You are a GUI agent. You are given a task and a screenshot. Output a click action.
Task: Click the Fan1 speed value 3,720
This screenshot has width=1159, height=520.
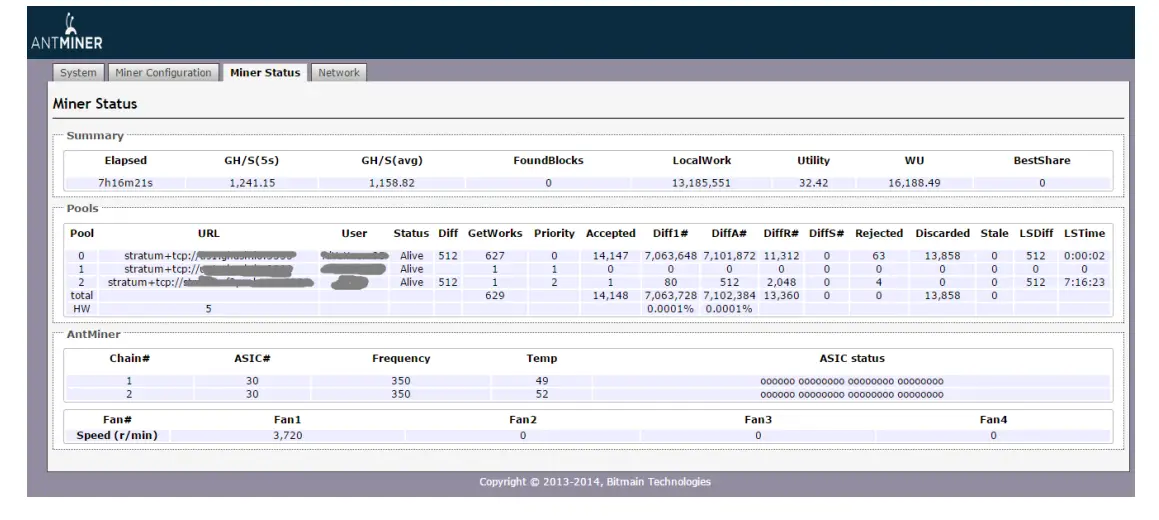click(287, 436)
